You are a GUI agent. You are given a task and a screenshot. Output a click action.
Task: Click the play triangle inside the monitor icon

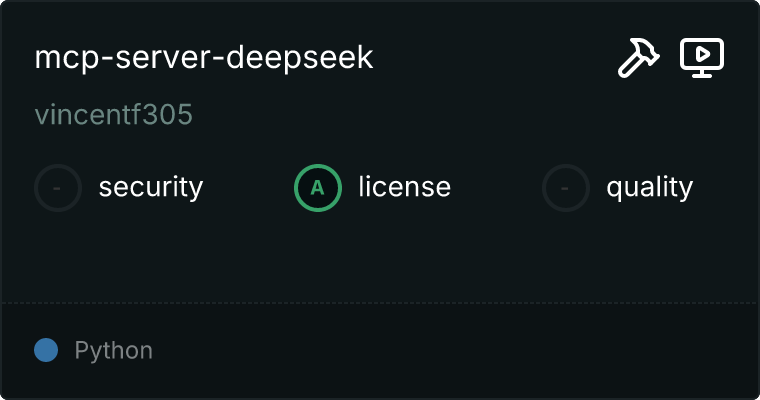[x=703, y=54]
